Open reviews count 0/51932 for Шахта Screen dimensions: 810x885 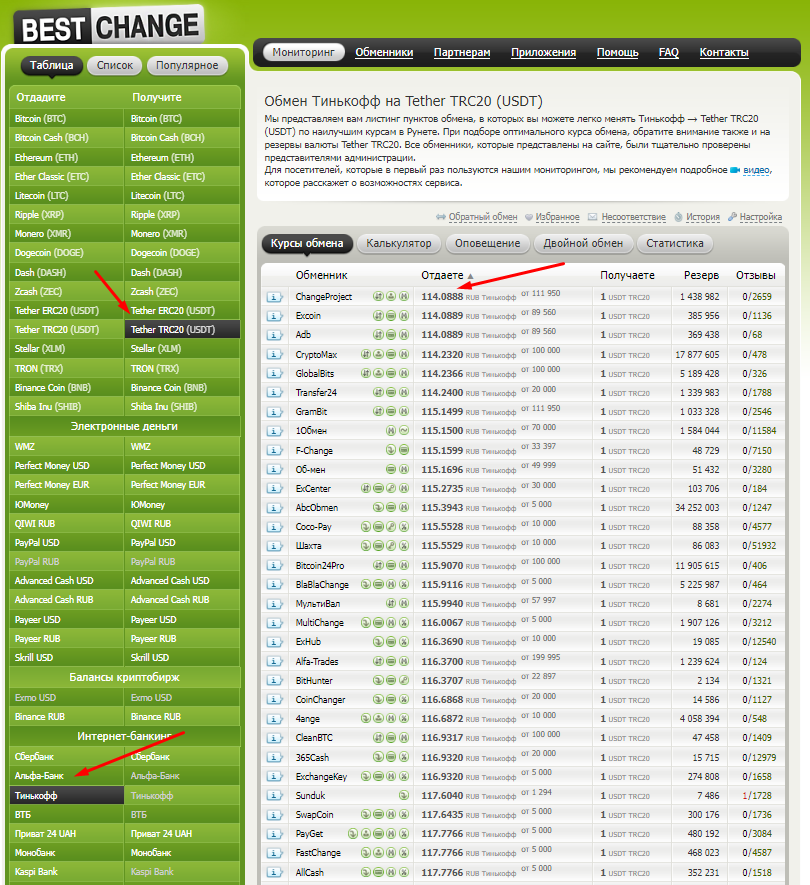tap(759, 546)
